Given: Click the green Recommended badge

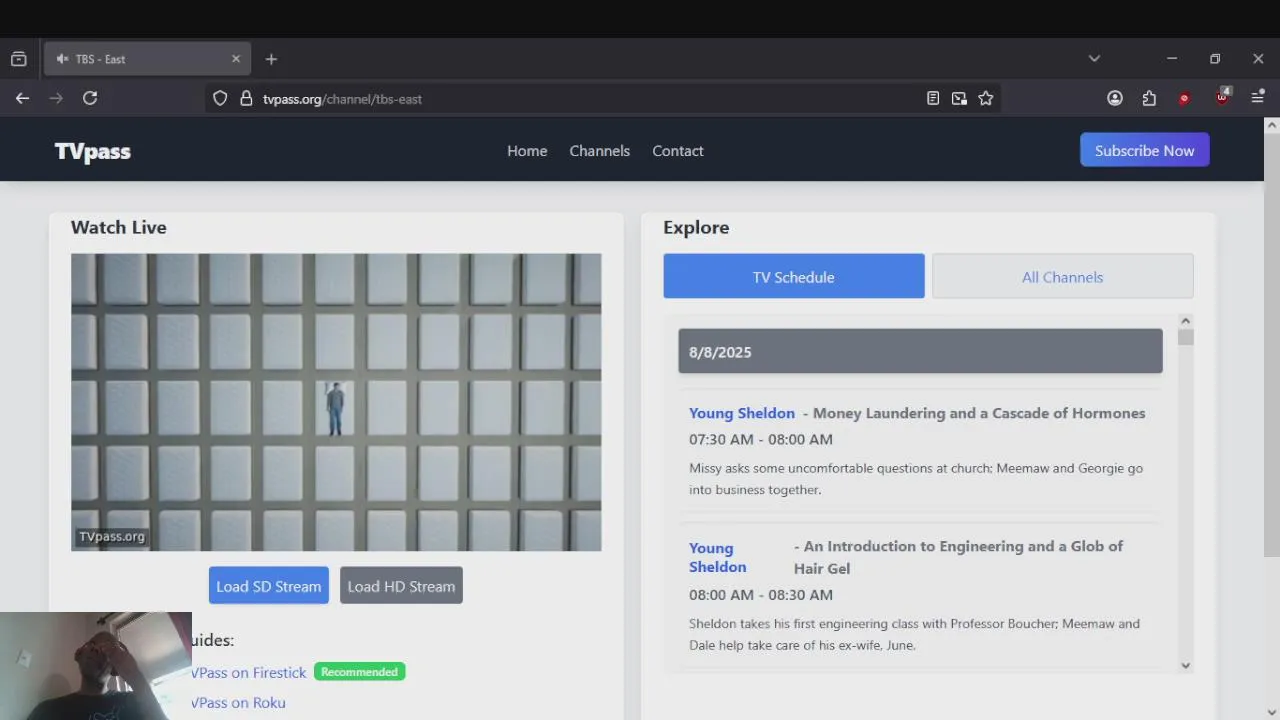Looking at the screenshot, I should click(360, 672).
